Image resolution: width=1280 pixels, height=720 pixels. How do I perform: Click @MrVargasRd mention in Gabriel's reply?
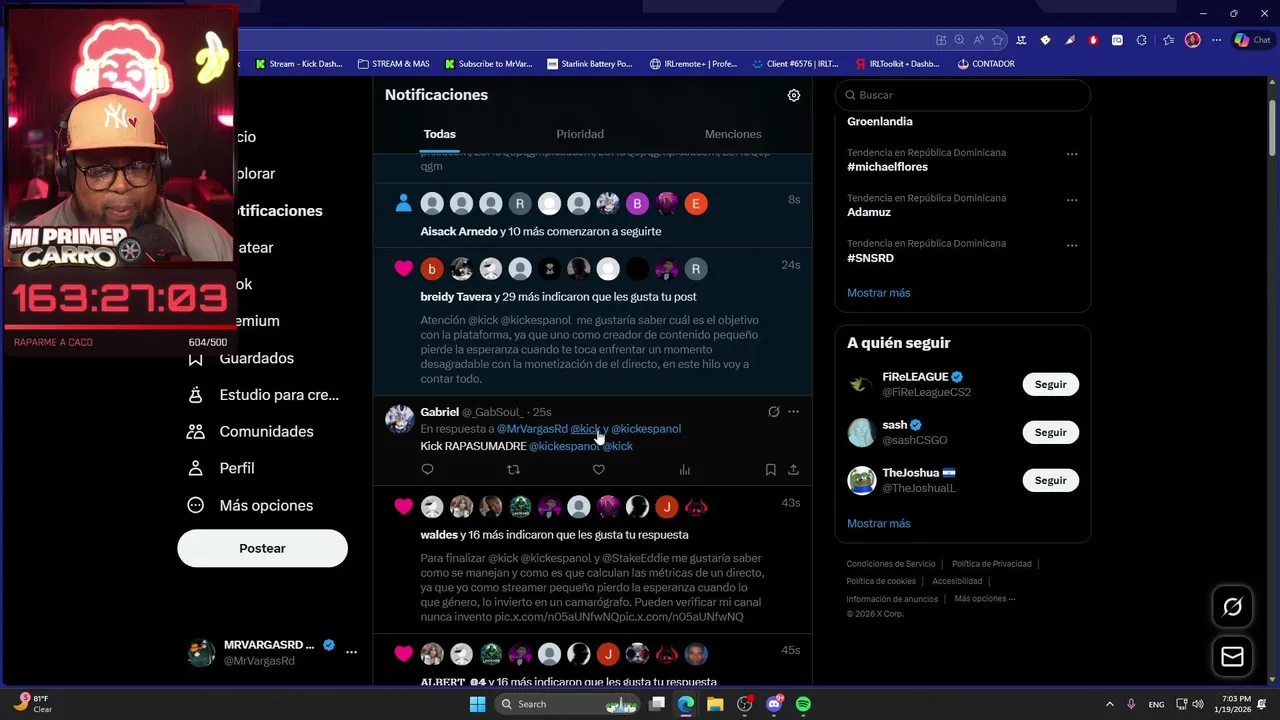pos(532,429)
